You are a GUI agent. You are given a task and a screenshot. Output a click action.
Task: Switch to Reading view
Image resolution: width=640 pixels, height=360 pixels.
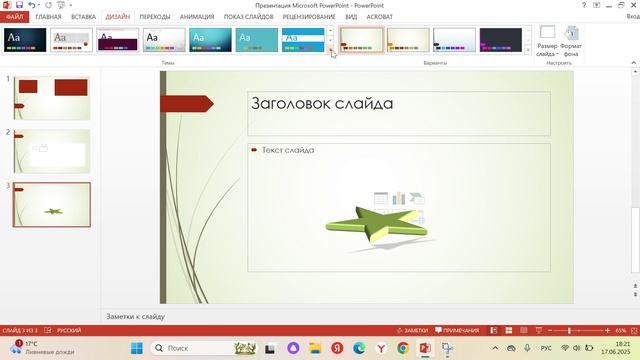(x=524, y=330)
